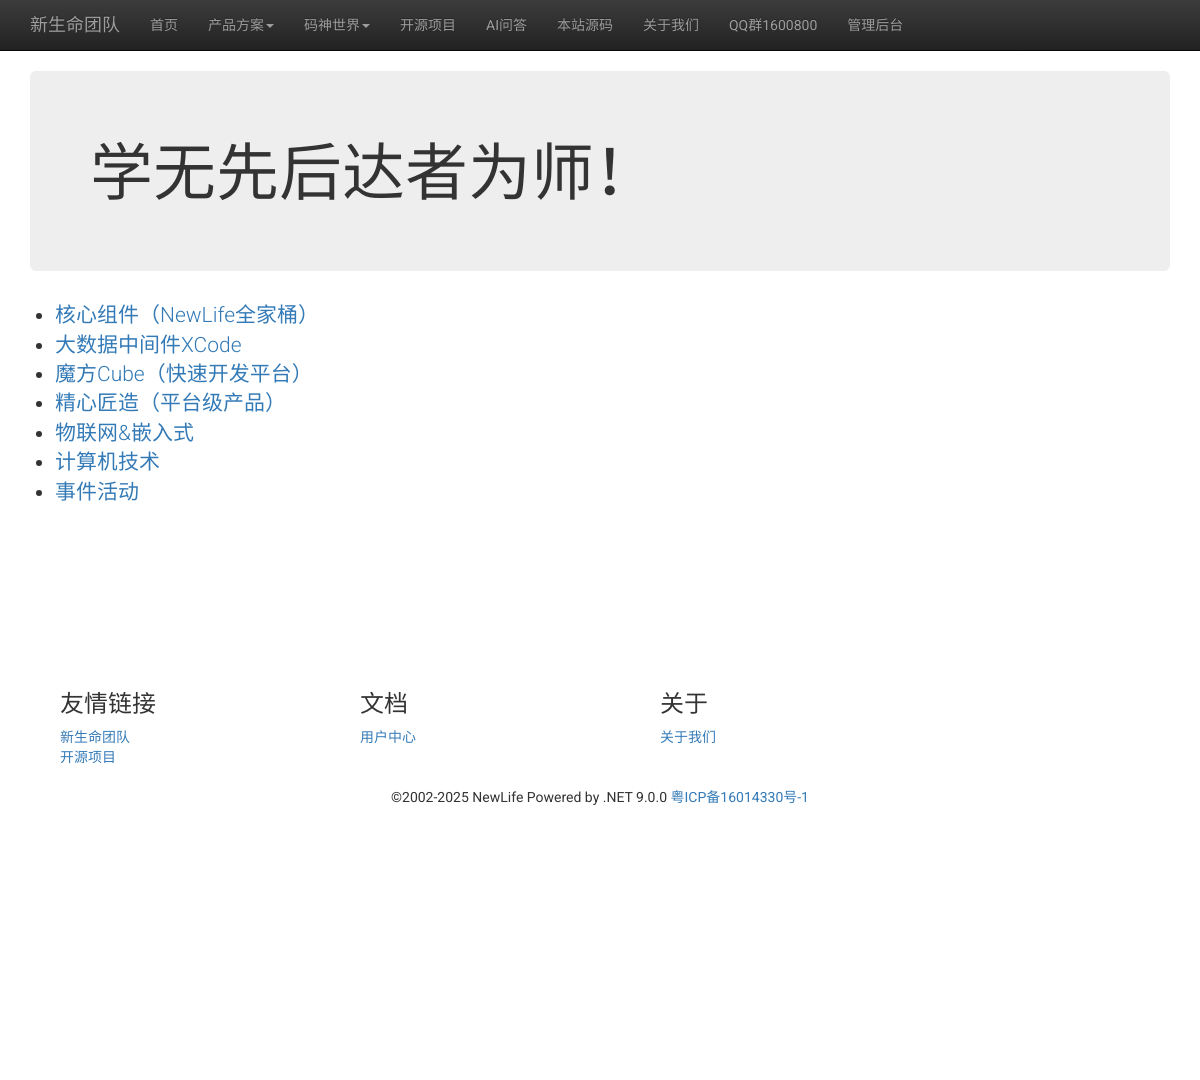Viewport: 1200px width, 1080px height.
Task: Open 管理后台 in the navbar
Action: pyautogui.click(x=875, y=25)
